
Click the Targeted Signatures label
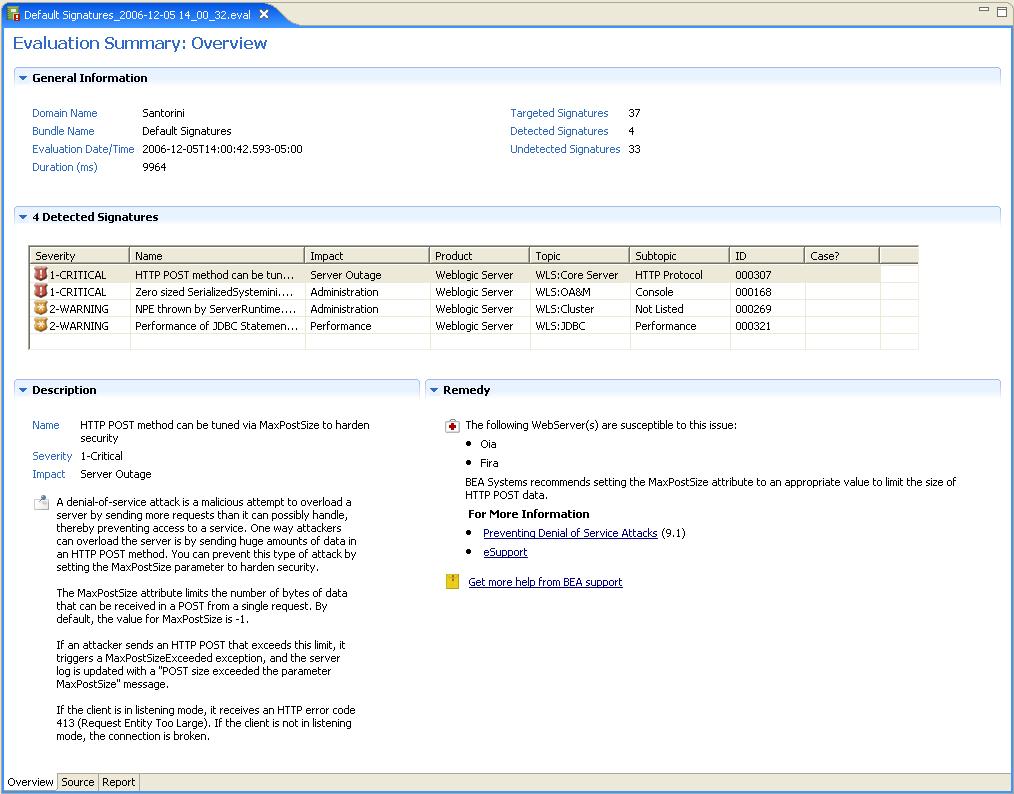[559, 113]
